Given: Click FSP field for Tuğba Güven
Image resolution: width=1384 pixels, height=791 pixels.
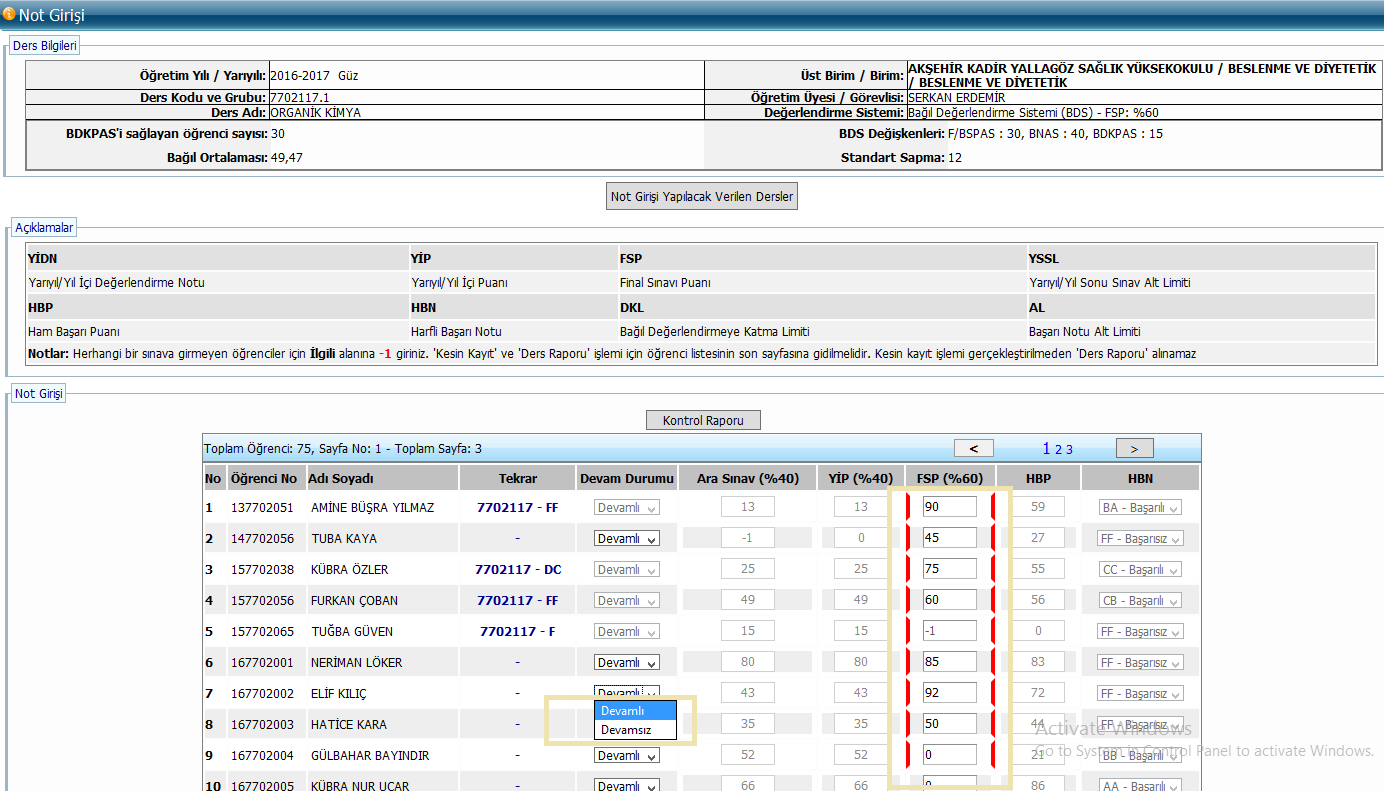Looking at the screenshot, I should pos(950,631).
